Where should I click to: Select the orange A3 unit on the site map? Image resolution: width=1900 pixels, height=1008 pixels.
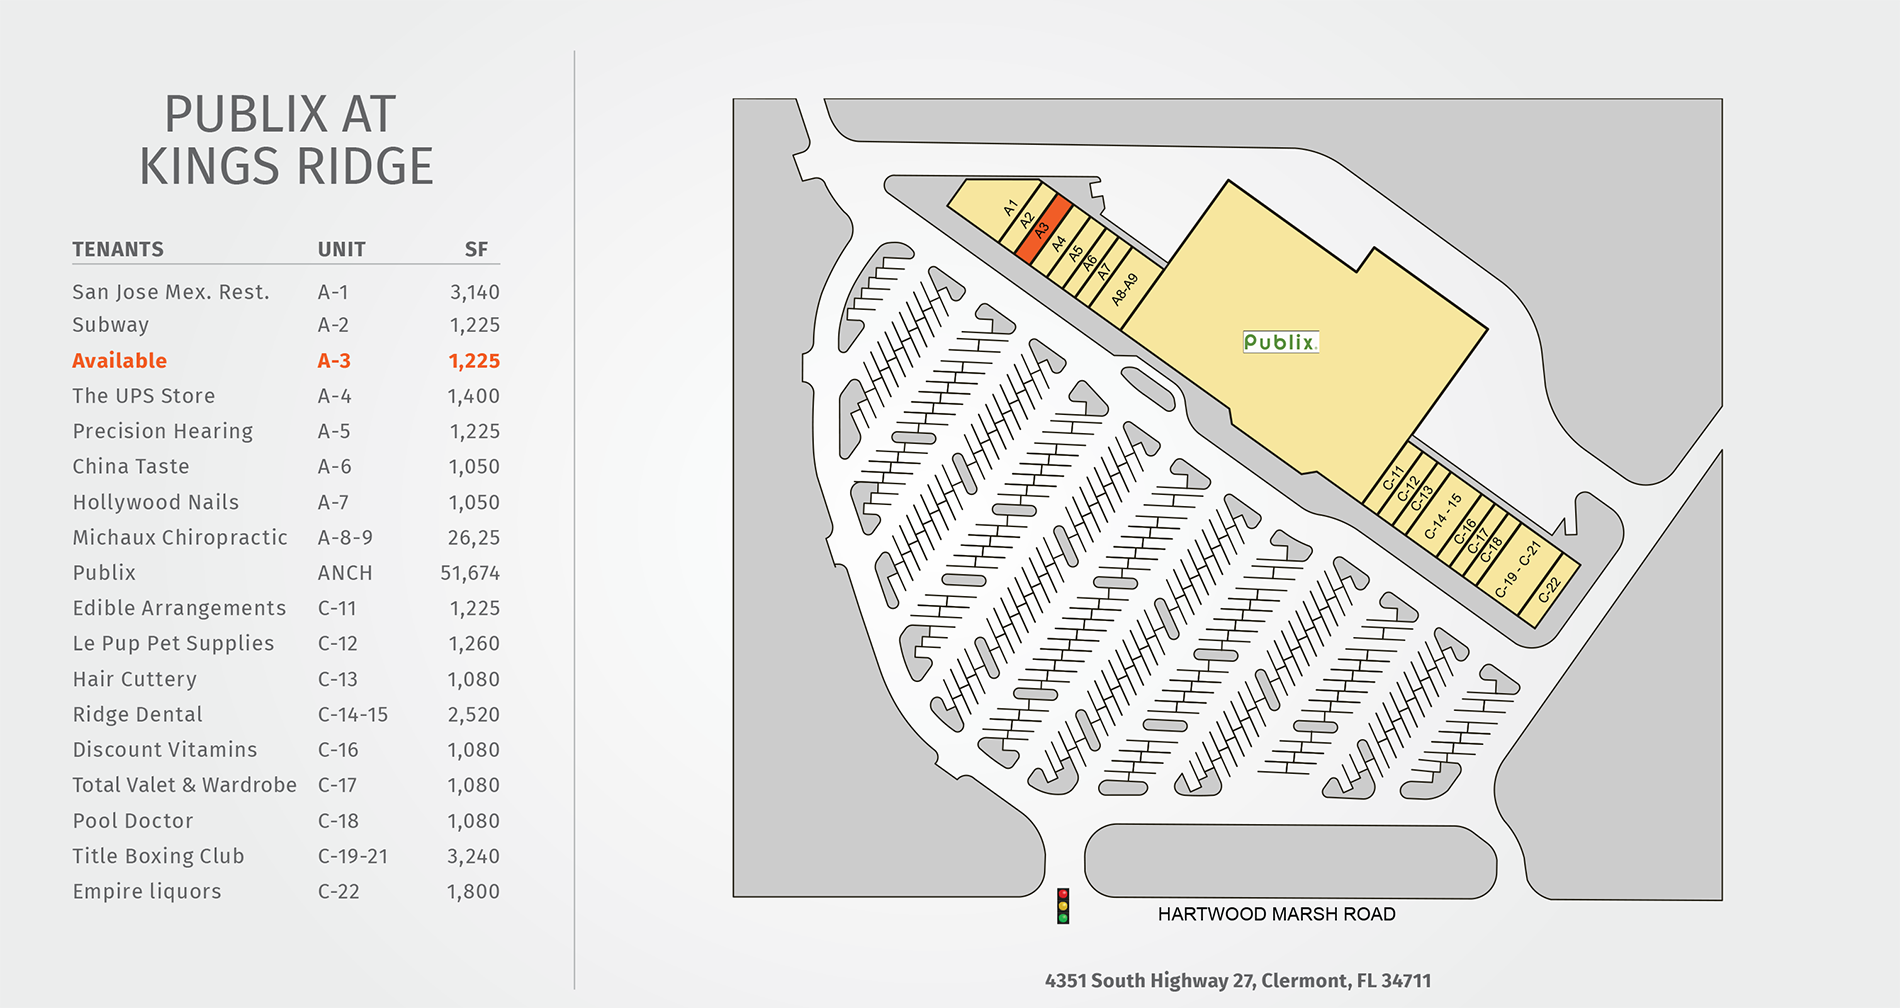[x=1043, y=230]
